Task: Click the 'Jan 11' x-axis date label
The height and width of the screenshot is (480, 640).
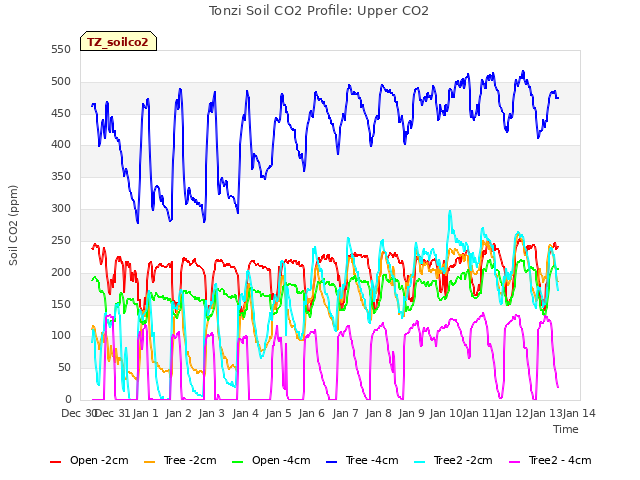Action: pos(479,413)
